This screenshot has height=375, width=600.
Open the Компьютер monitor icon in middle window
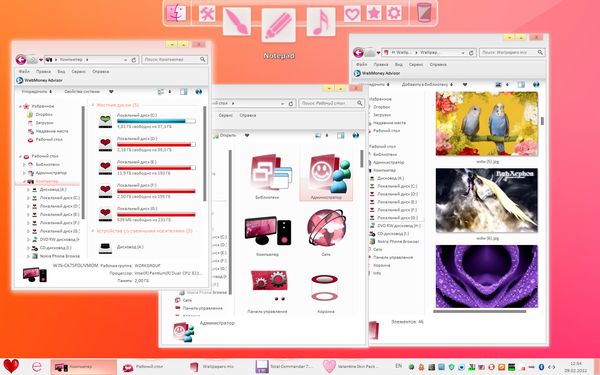[267, 230]
